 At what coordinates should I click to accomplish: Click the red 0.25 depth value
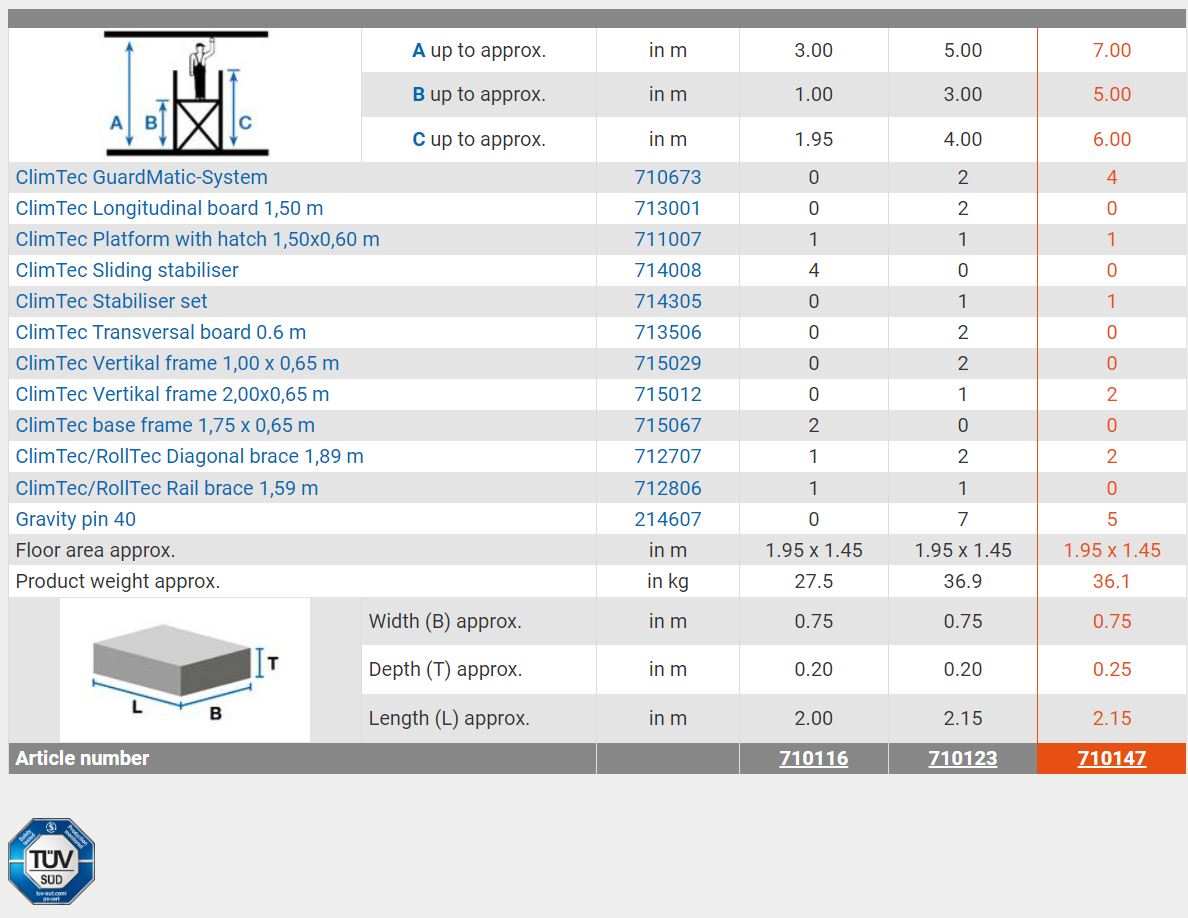point(1111,670)
